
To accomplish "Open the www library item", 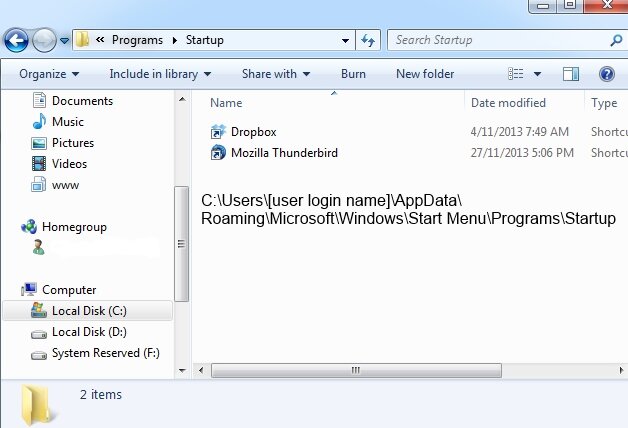I will [x=65, y=185].
